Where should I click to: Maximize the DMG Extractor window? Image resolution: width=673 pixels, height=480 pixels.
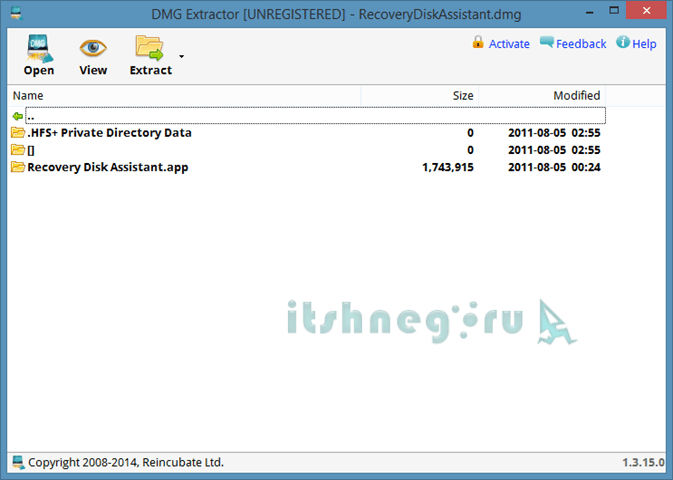click(614, 10)
